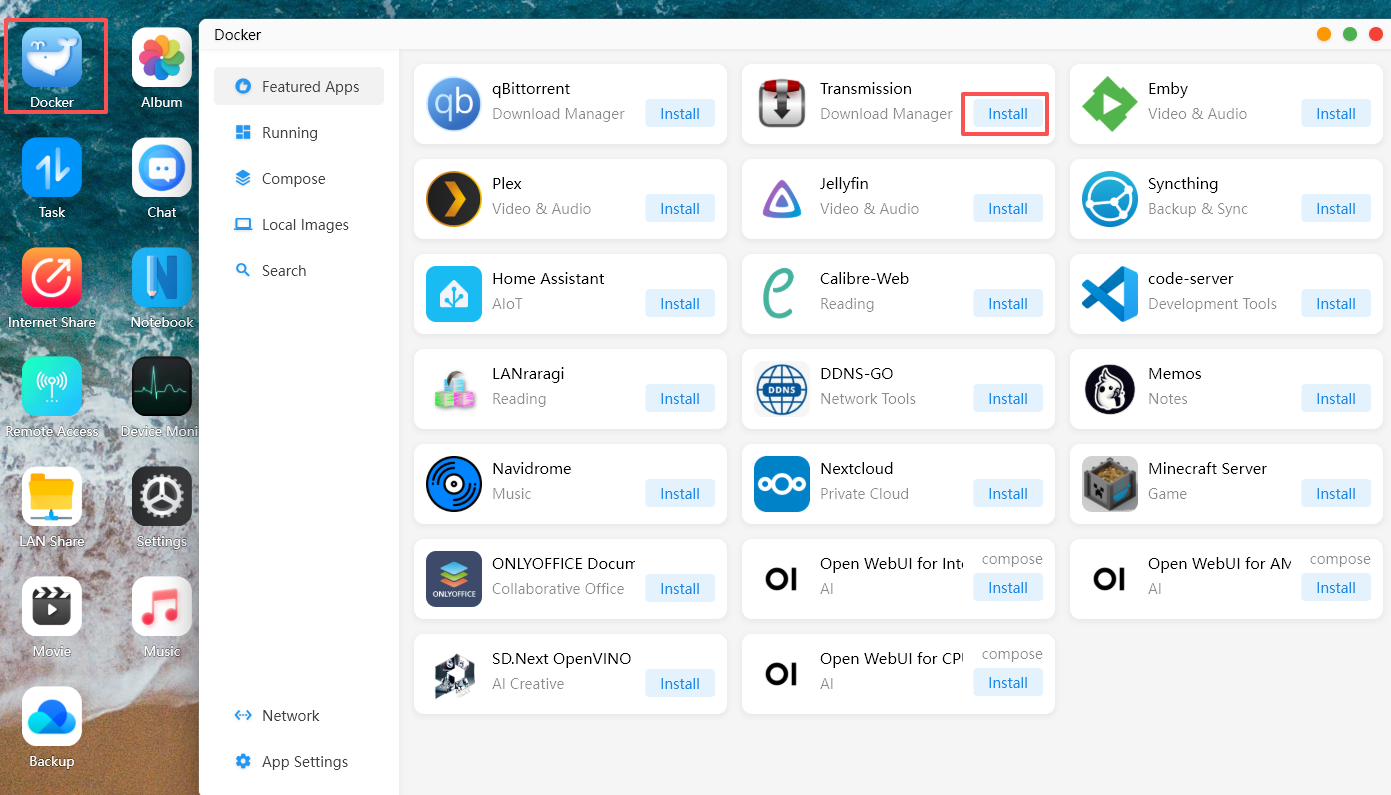The width and height of the screenshot is (1391, 795).
Task: Launch the Device Monitor app
Action: [x=162, y=387]
